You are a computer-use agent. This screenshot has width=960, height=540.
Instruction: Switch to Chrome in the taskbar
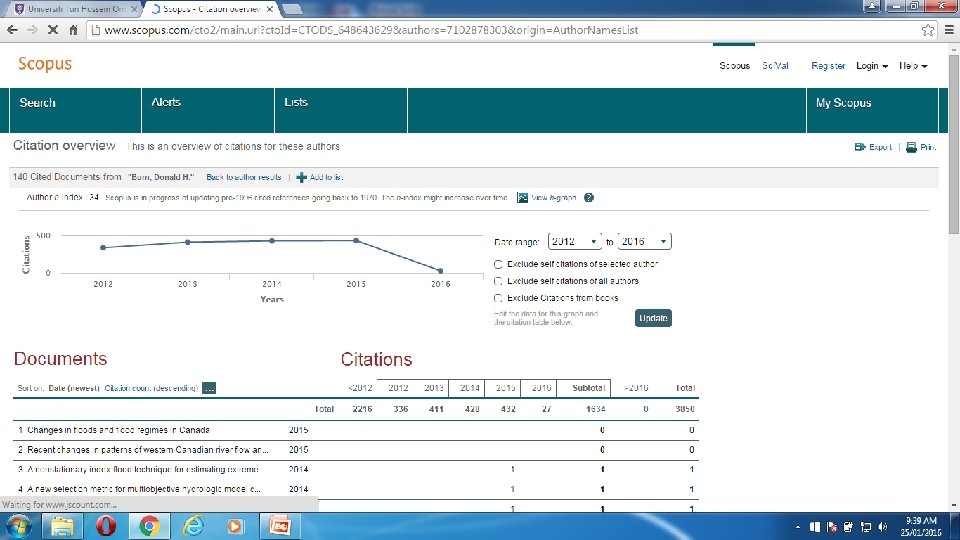click(x=149, y=527)
